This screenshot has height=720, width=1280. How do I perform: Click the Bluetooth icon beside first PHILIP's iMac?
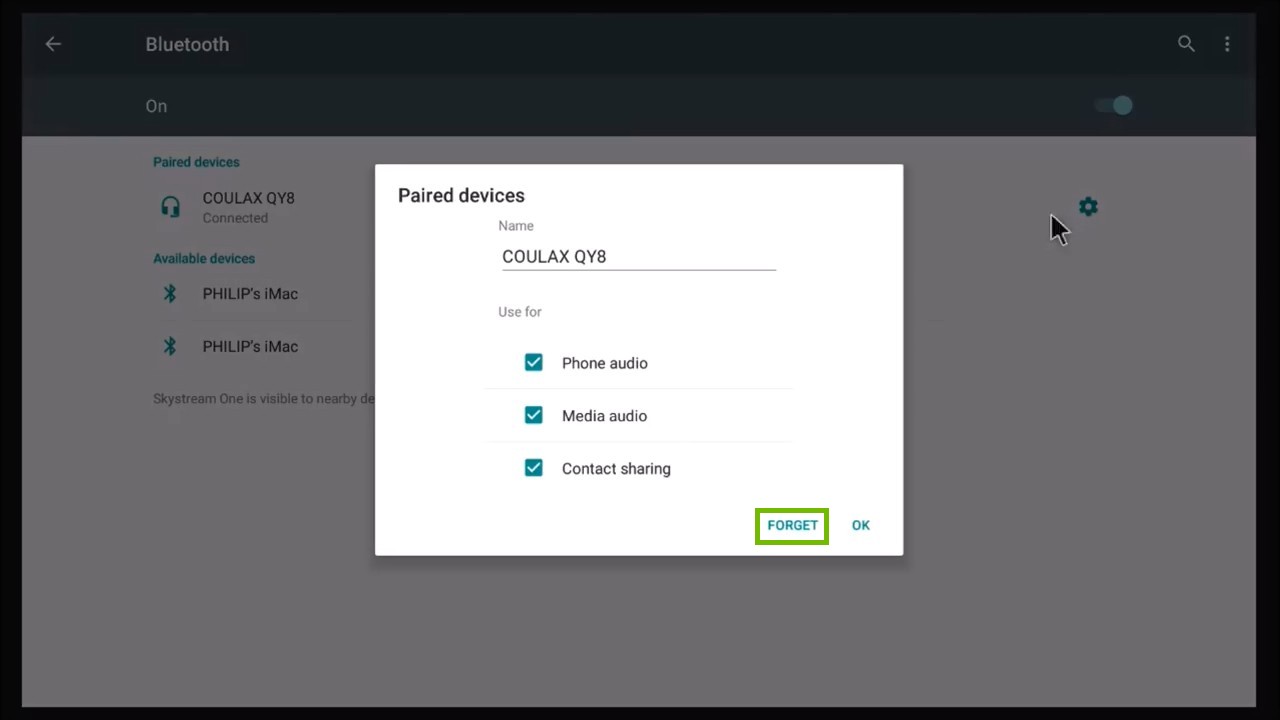point(169,293)
